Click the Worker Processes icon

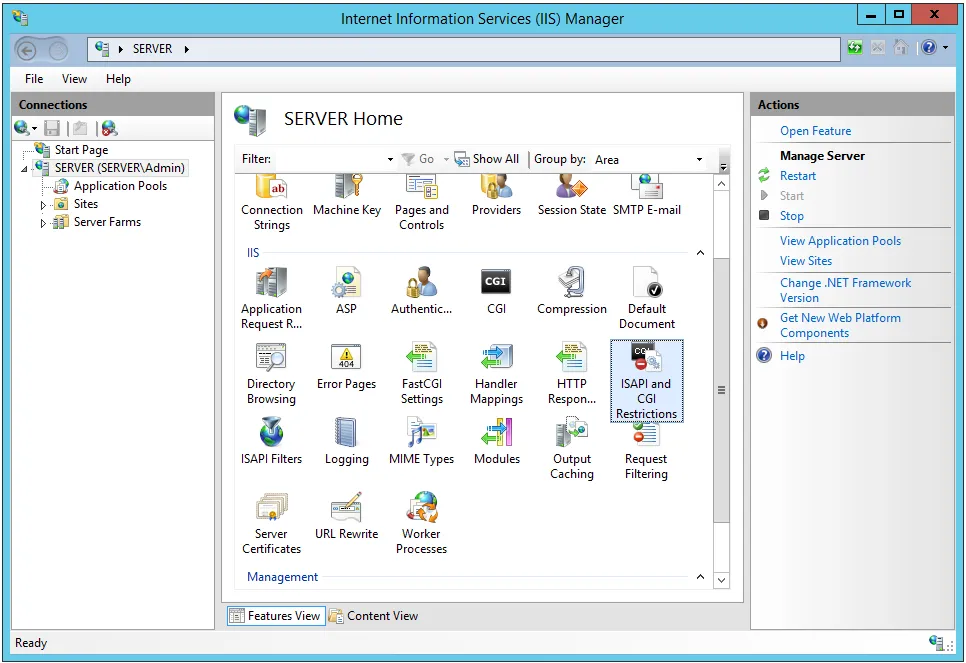click(421, 522)
